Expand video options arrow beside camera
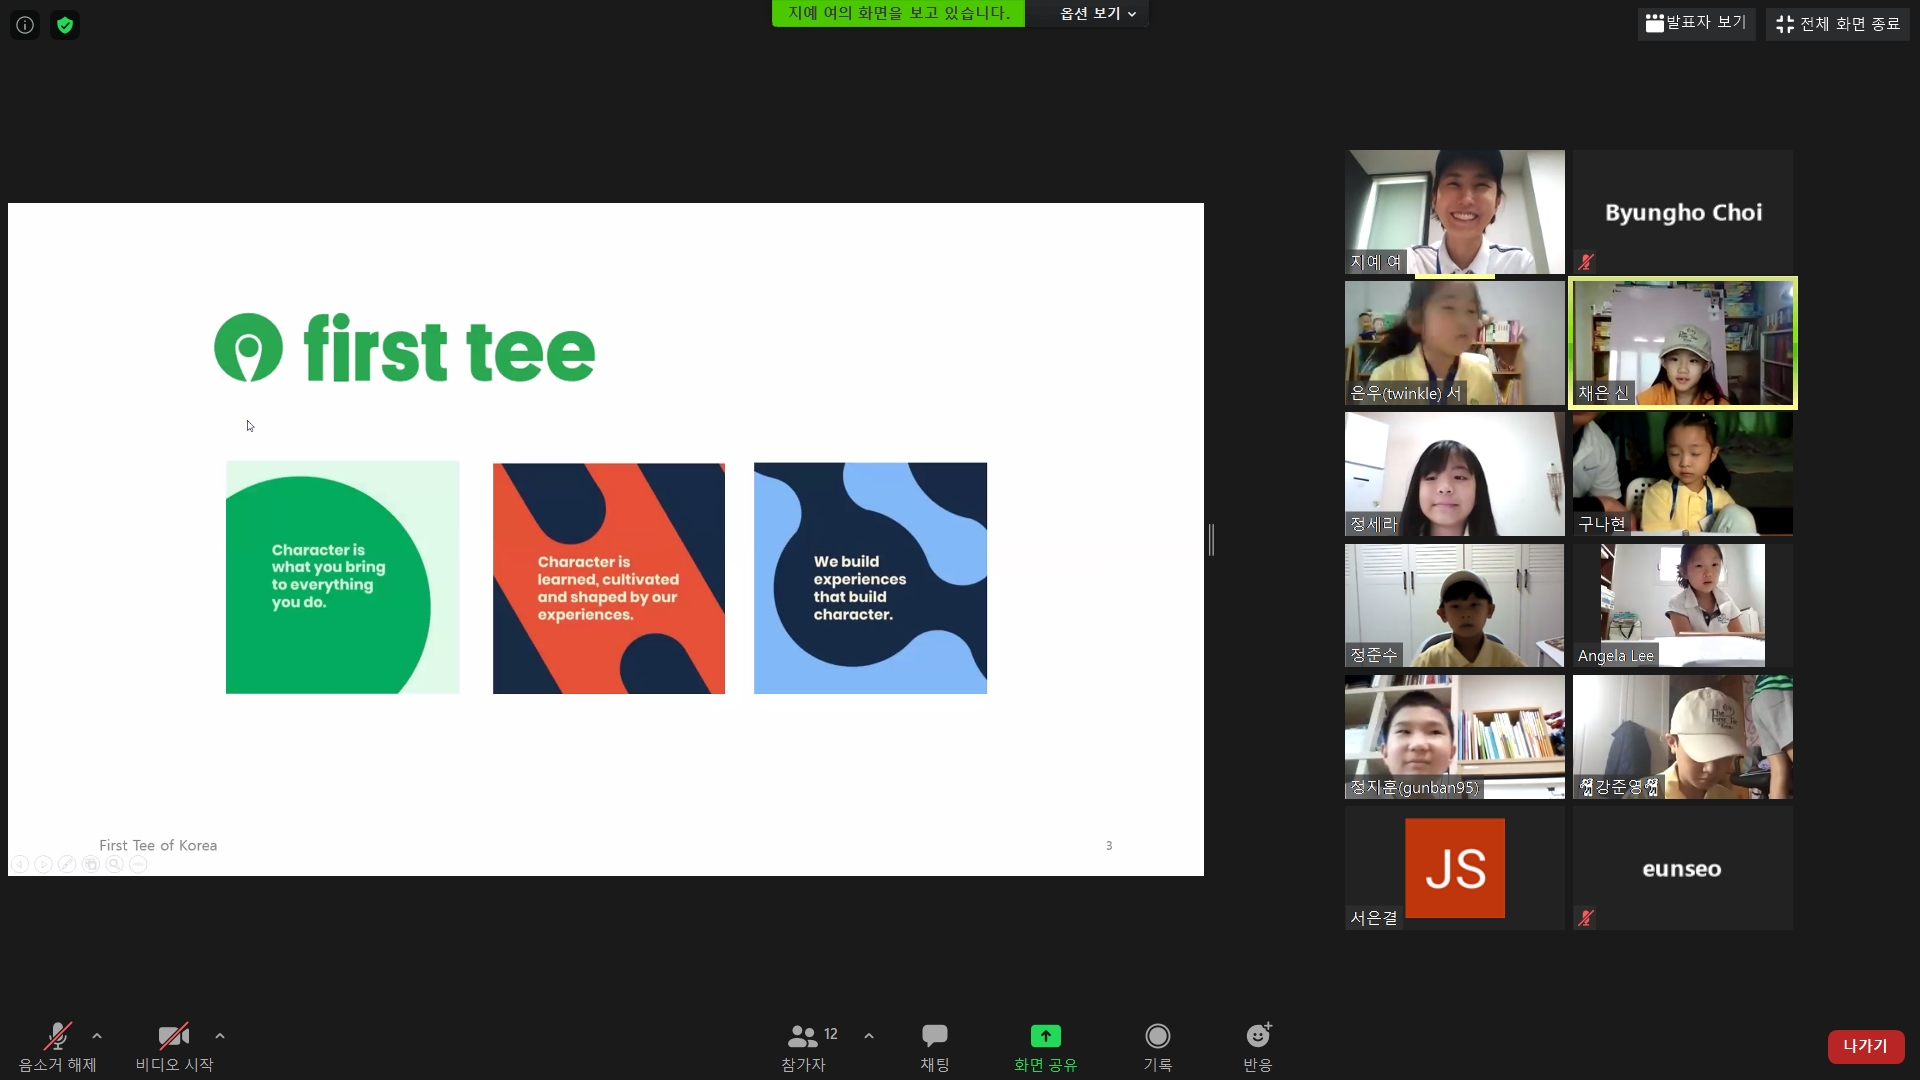This screenshot has height=1080, width=1920. [x=220, y=1036]
